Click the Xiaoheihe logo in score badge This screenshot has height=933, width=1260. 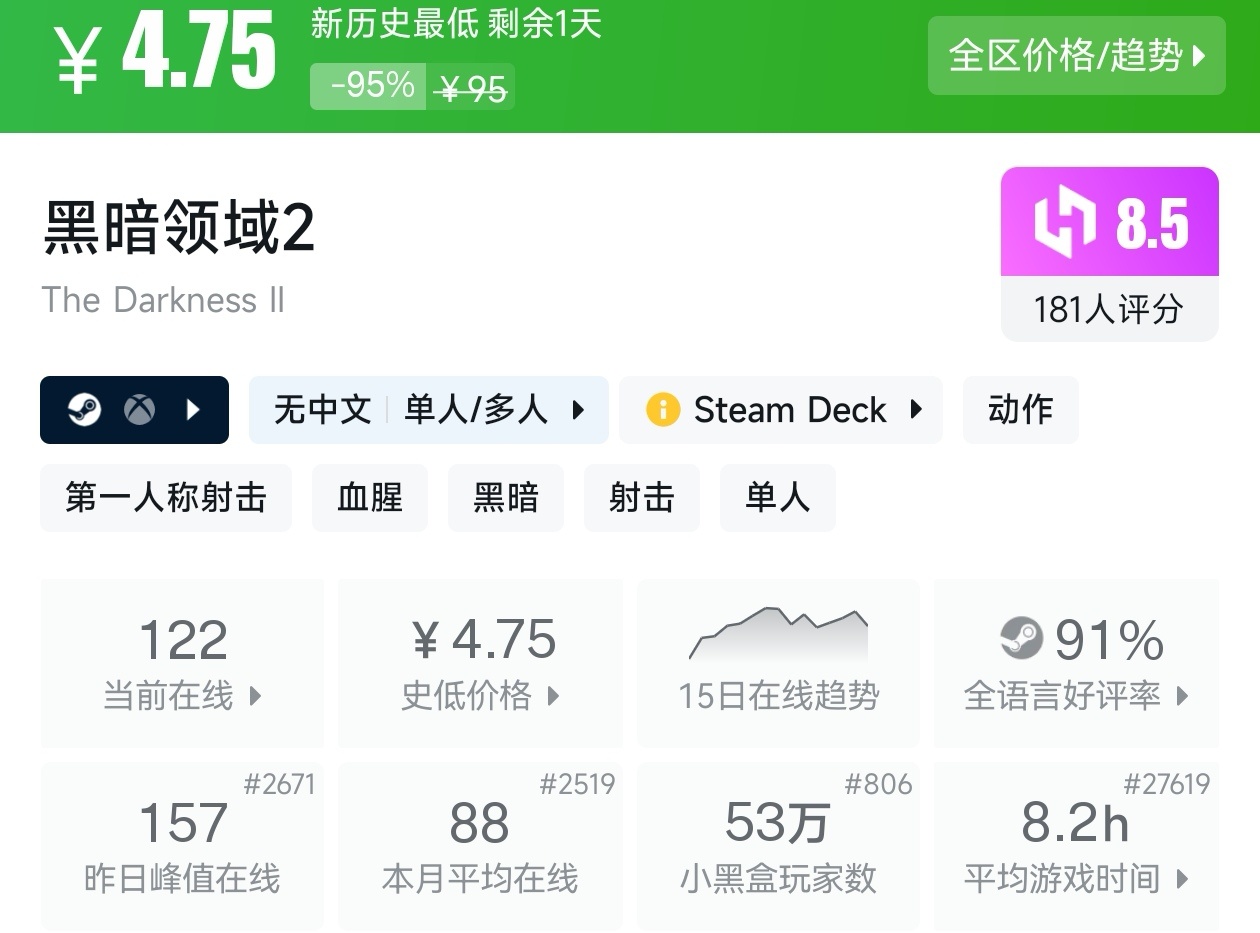[1065, 222]
